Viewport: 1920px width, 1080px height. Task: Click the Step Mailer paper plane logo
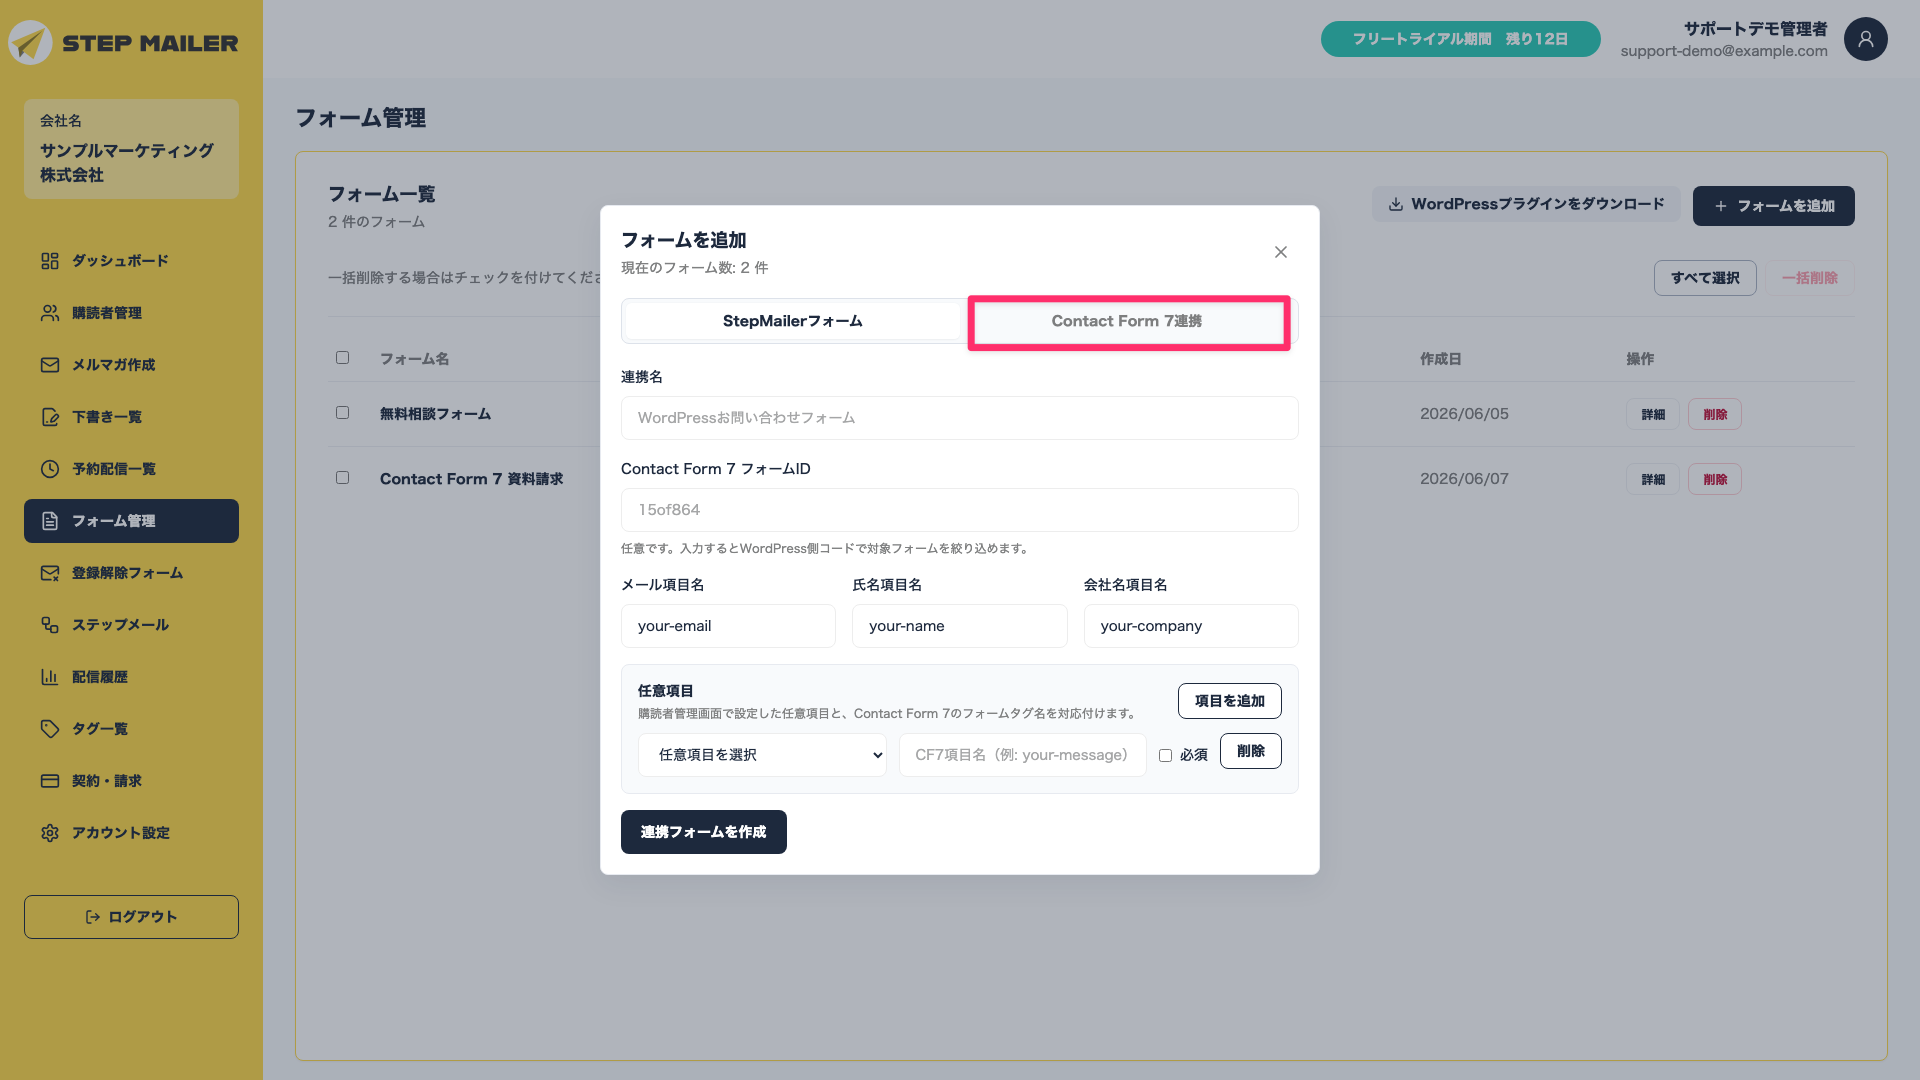pyautogui.click(x=30, y=43)
